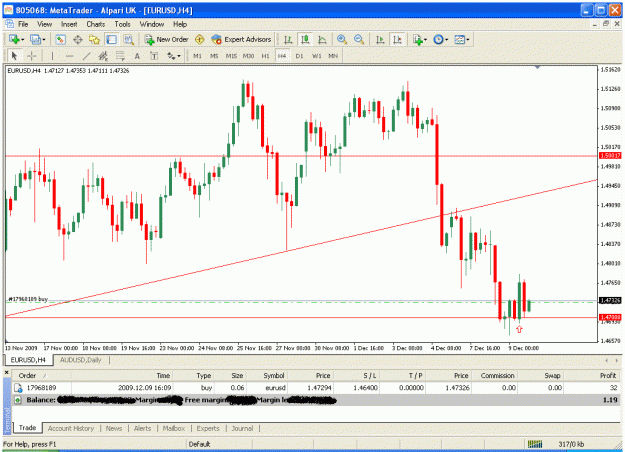Zoom out of the chart
This screenshot has width=625, height=452.
(x=359, y=39)
